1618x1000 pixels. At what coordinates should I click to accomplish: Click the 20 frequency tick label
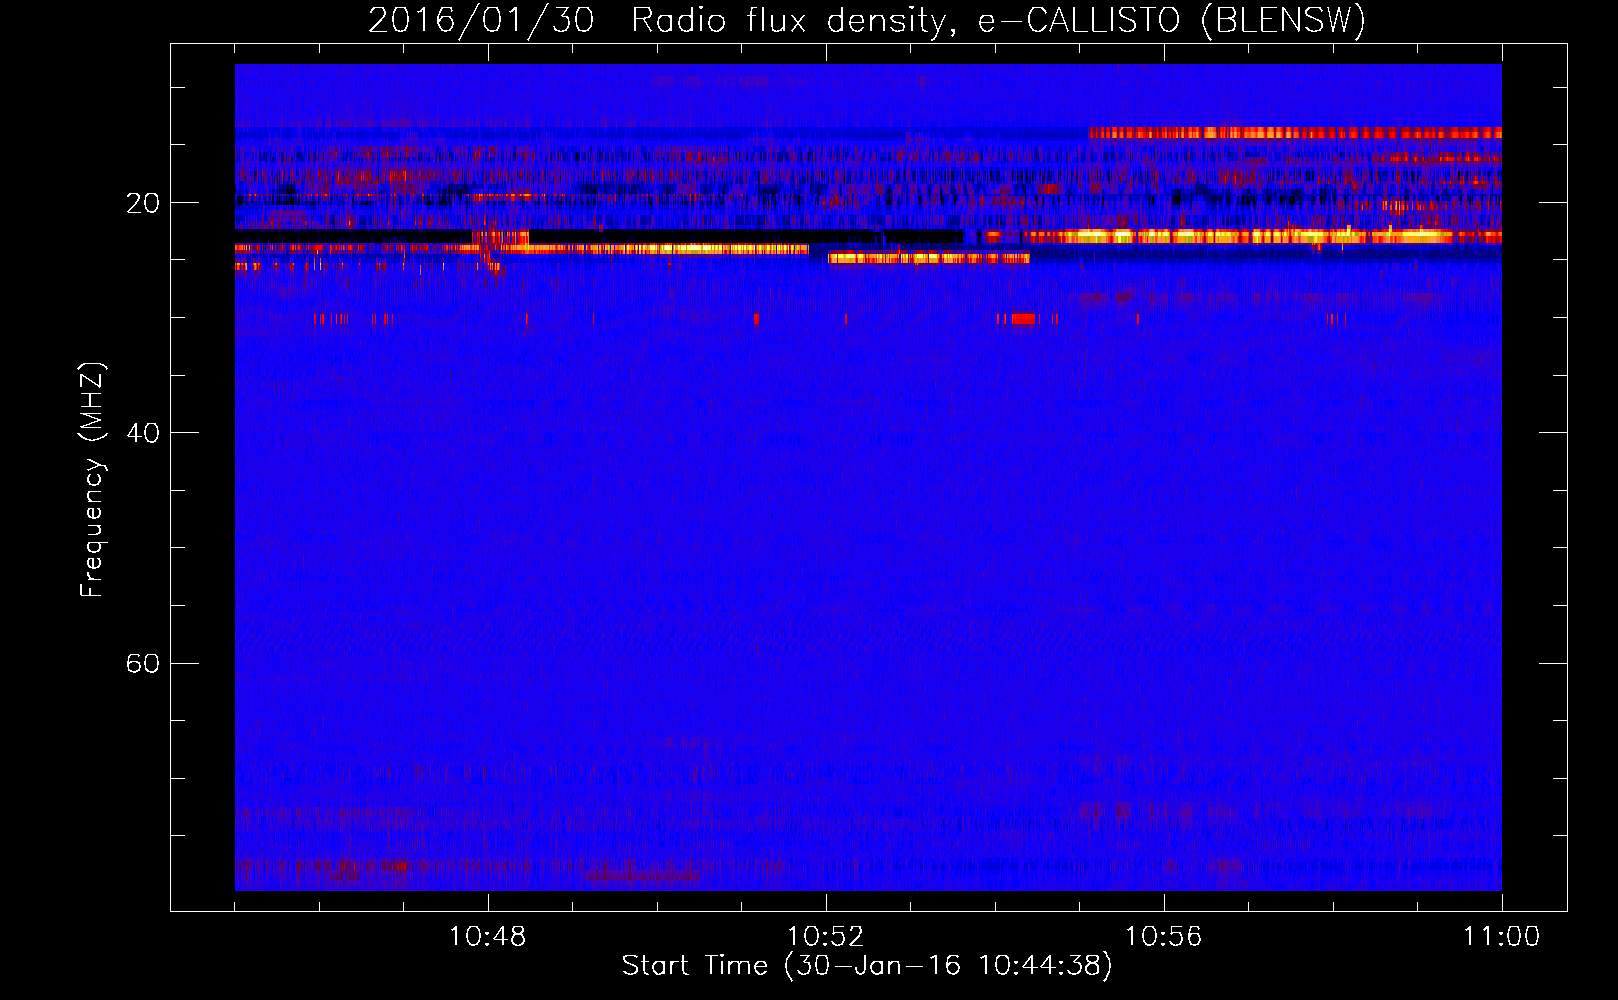pos(142,203)
